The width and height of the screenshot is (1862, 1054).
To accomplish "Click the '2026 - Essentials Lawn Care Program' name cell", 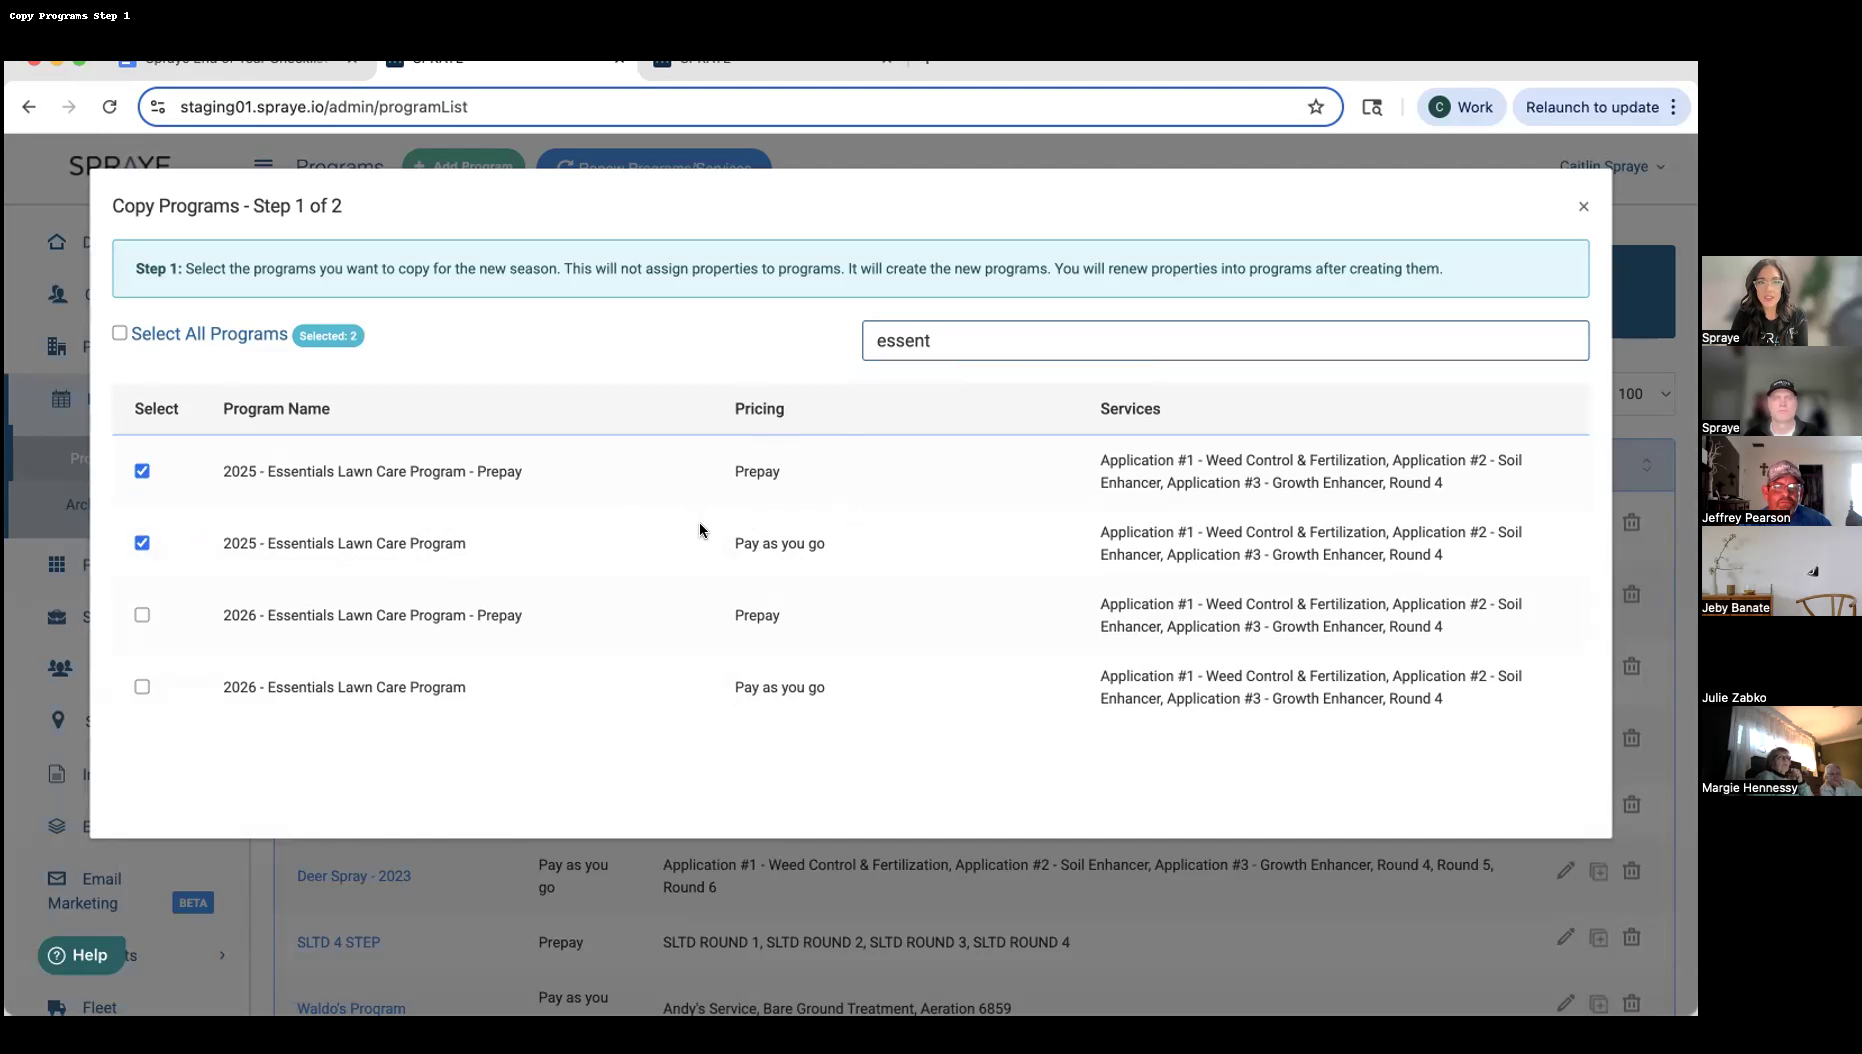I will click(x=344, y=688).
